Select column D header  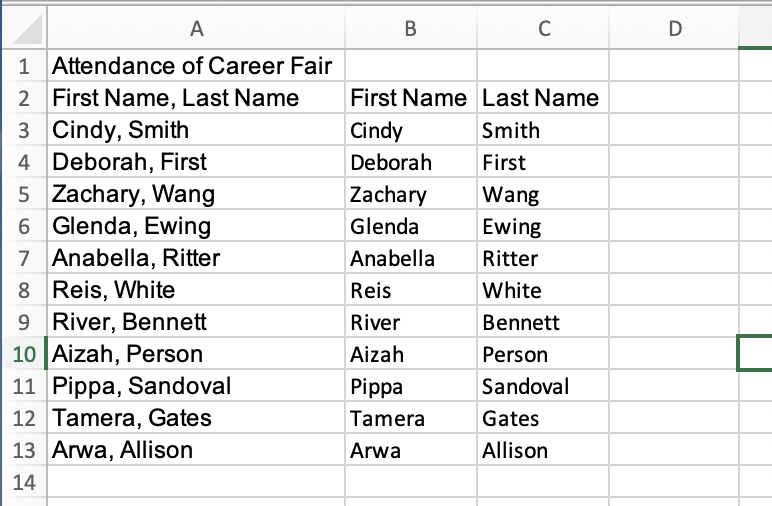[x=673, y=30]
